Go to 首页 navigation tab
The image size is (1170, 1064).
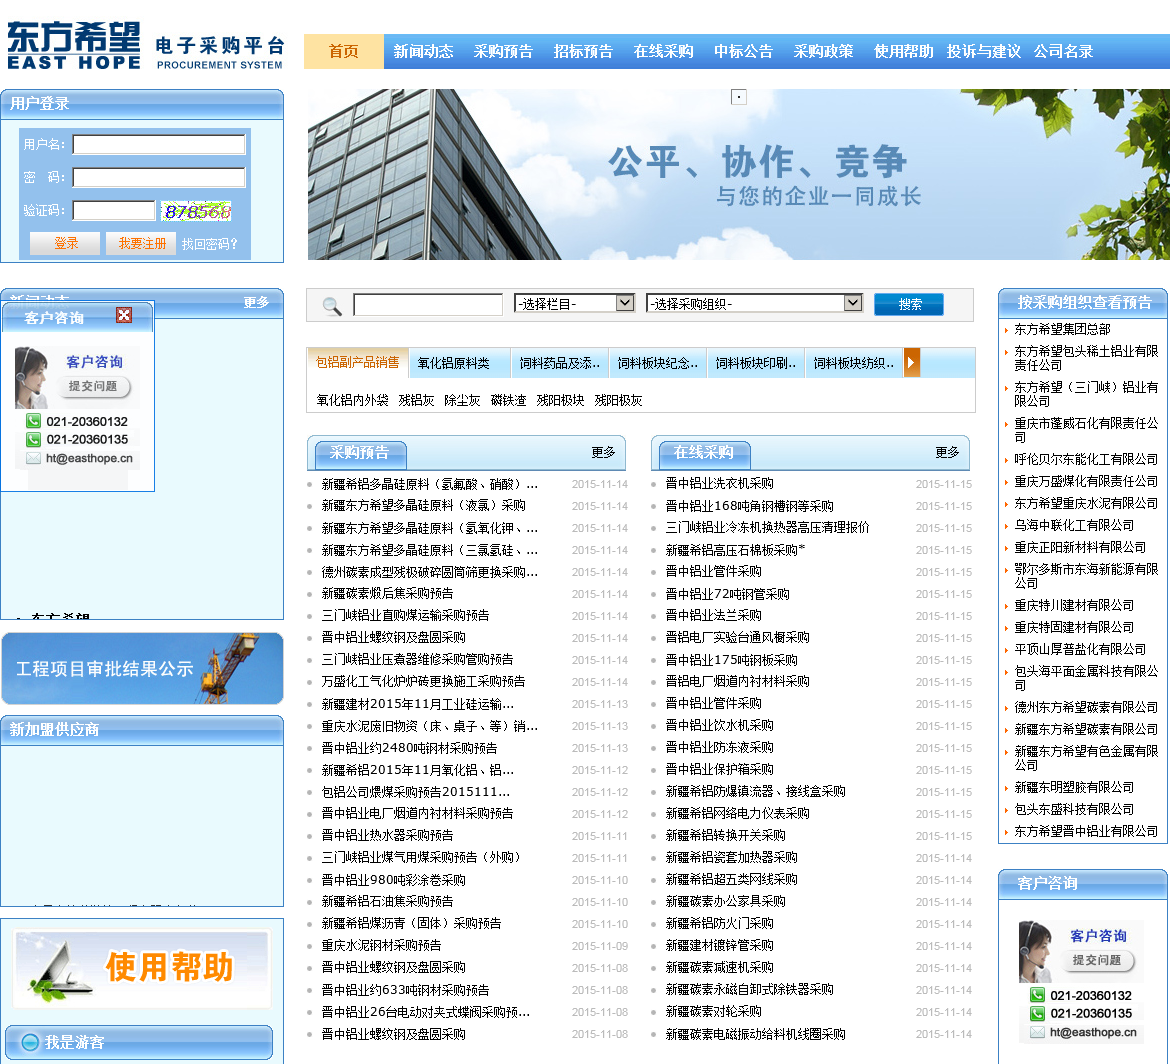[344, 51]
